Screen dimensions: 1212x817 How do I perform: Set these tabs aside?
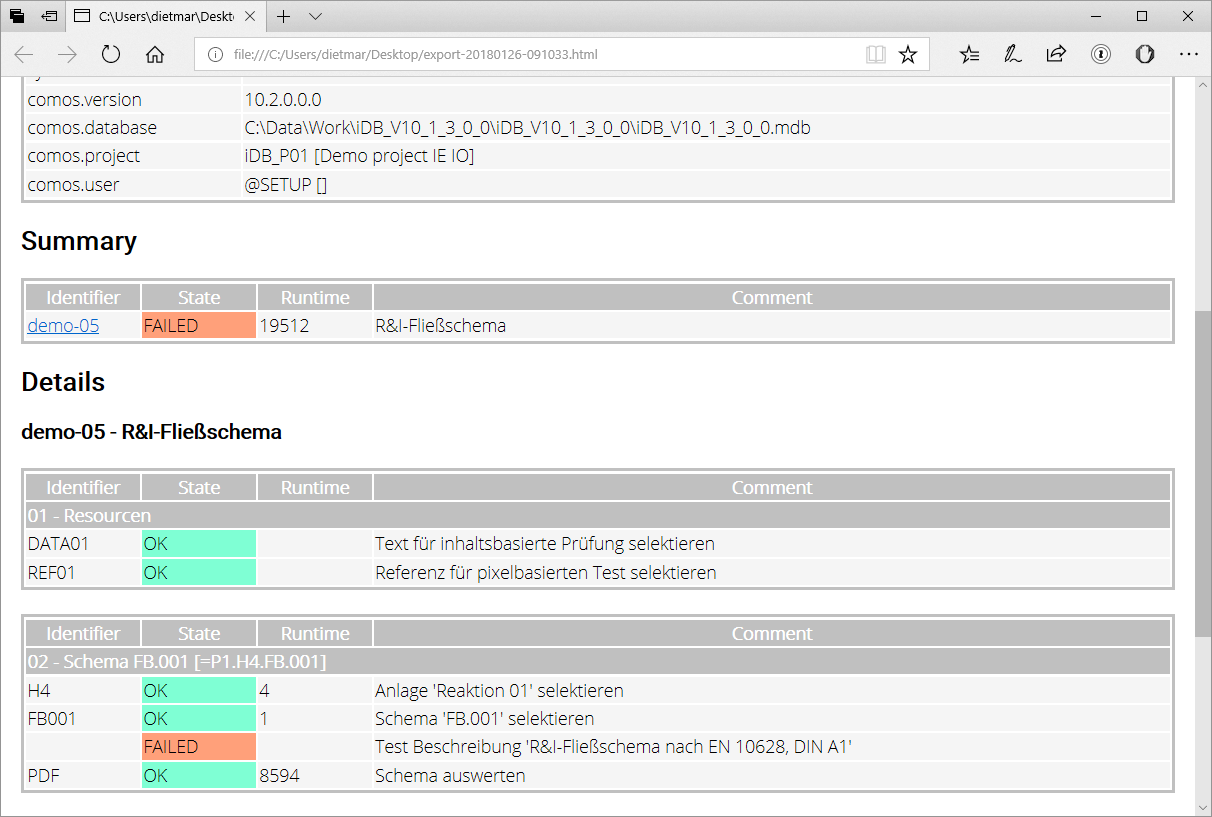coord(50,16)
